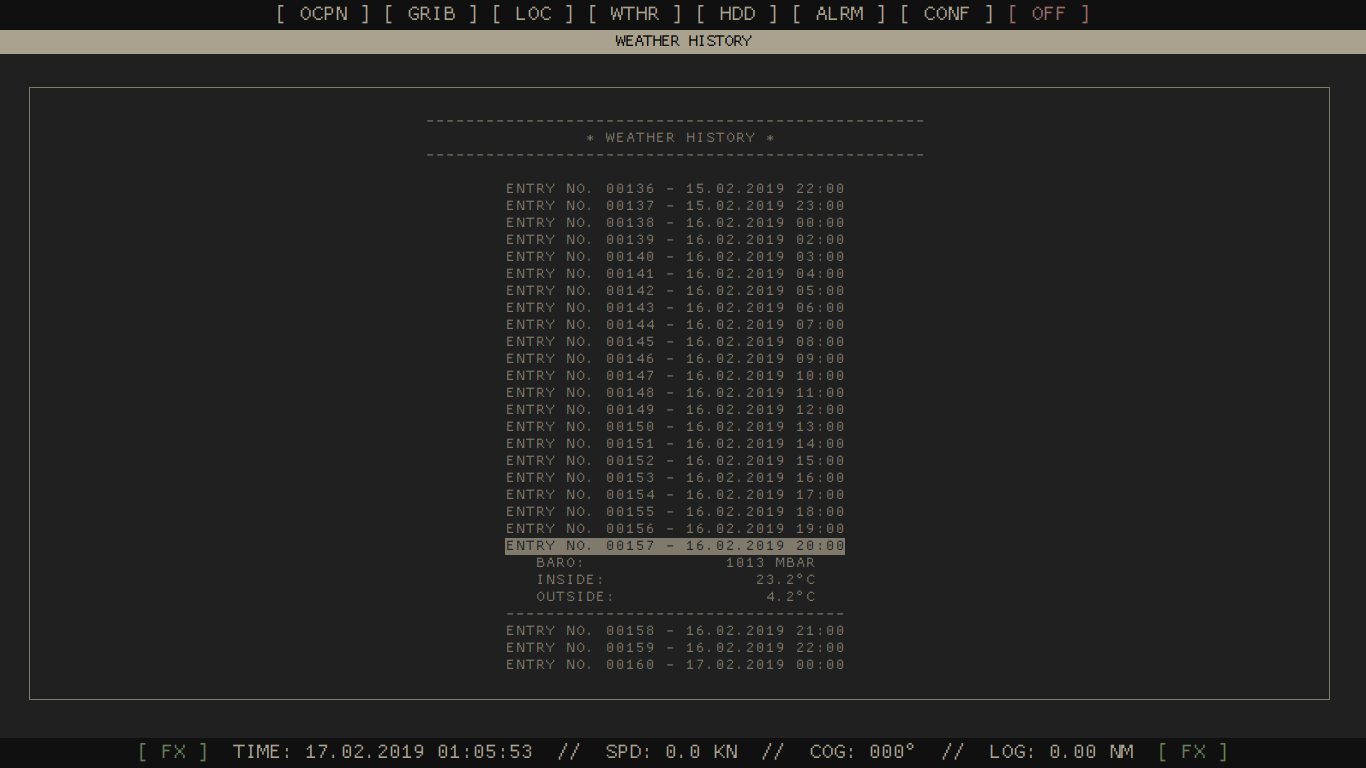Click the OFF power button
This screenshot has height=768, width=1366.
tap(1049, 14)
